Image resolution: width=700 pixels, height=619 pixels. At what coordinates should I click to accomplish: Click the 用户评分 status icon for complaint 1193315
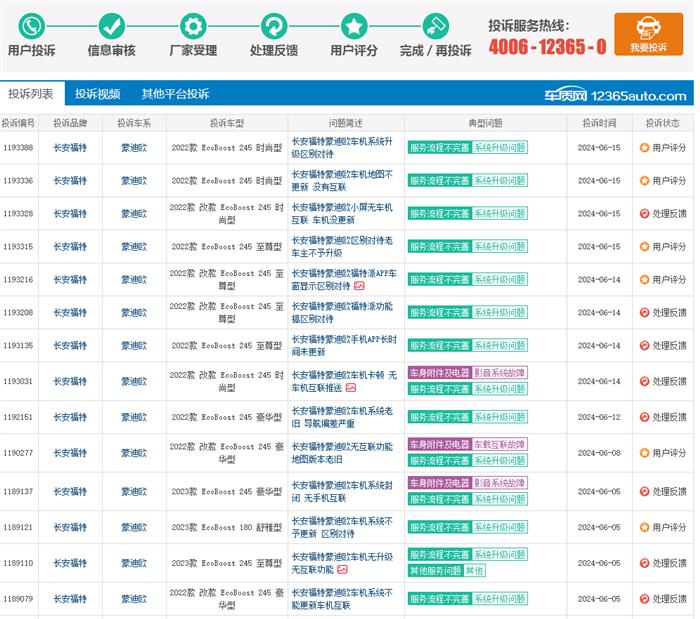click(x=644, y=246)
